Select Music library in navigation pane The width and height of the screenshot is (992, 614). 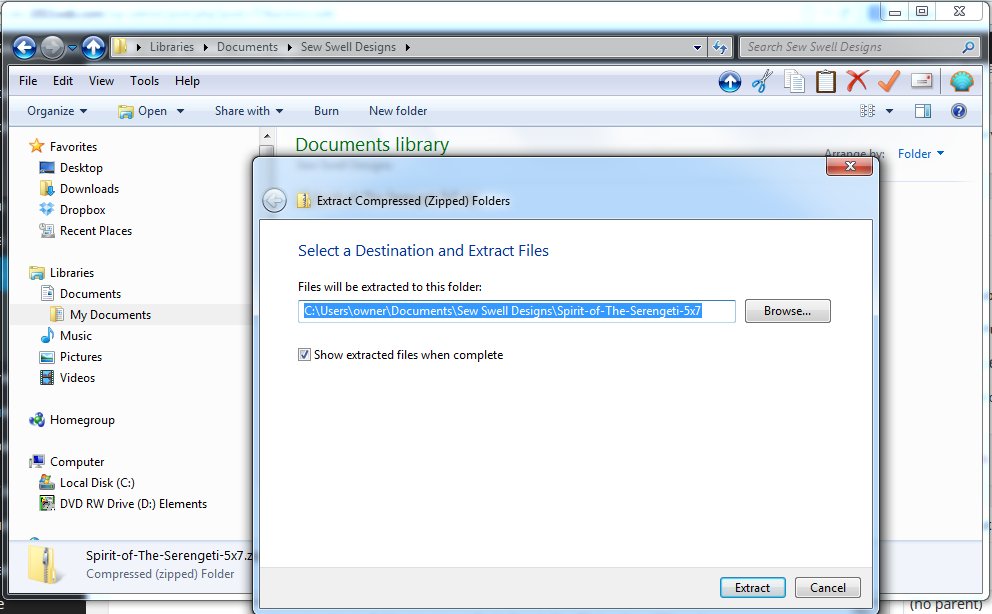tap(66, 336)
